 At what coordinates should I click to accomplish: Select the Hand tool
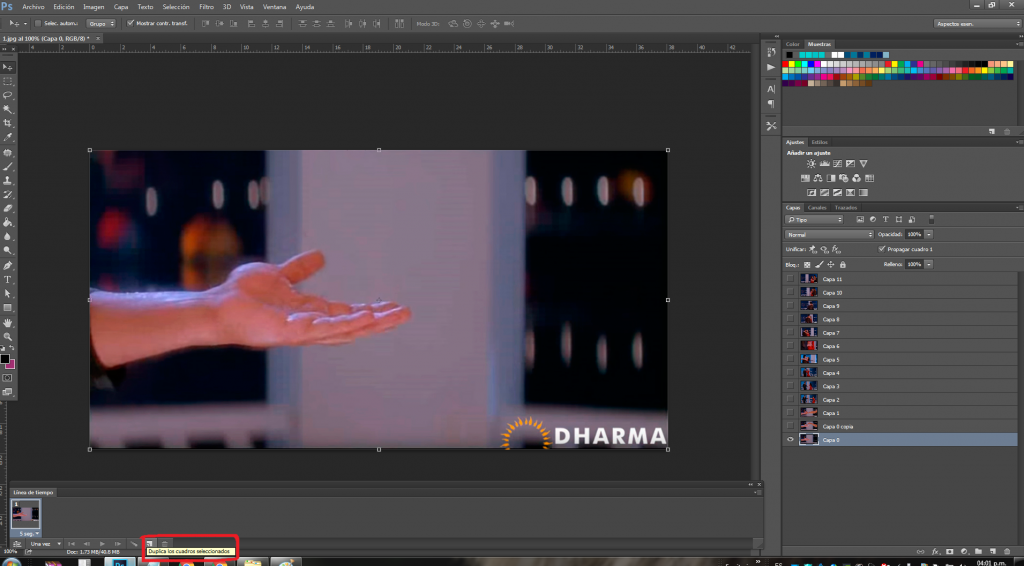[8, 322]
